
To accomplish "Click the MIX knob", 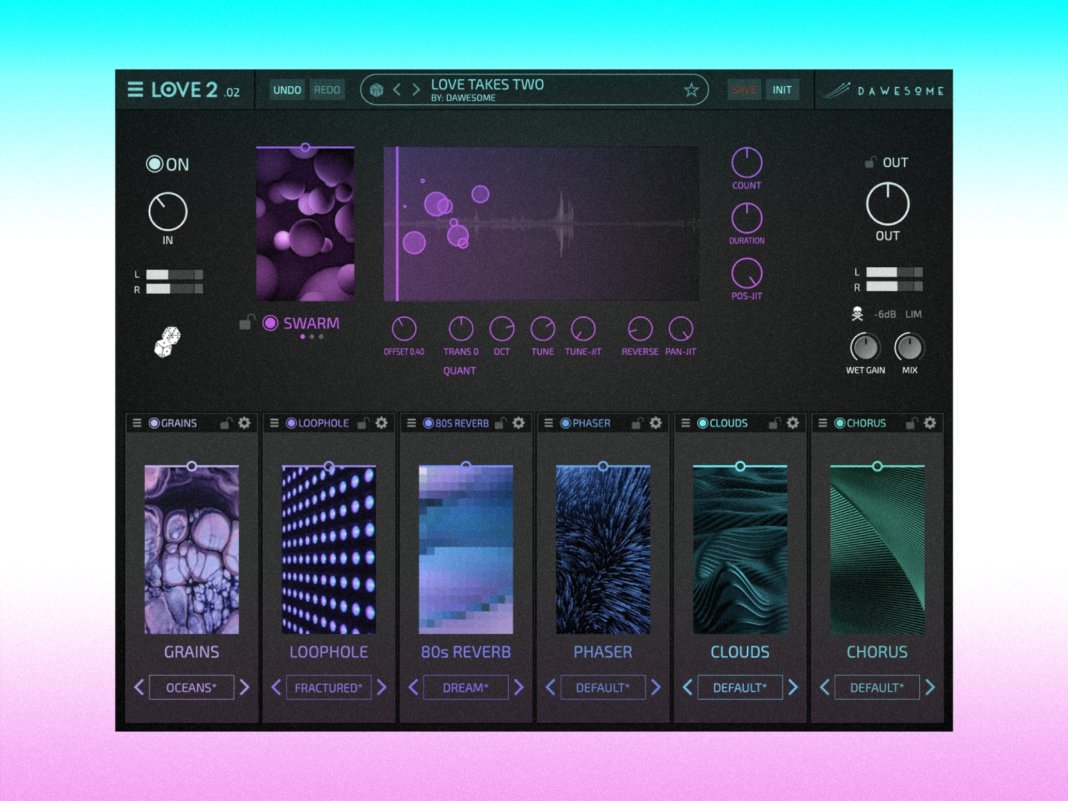I will (x=909, y=348).
